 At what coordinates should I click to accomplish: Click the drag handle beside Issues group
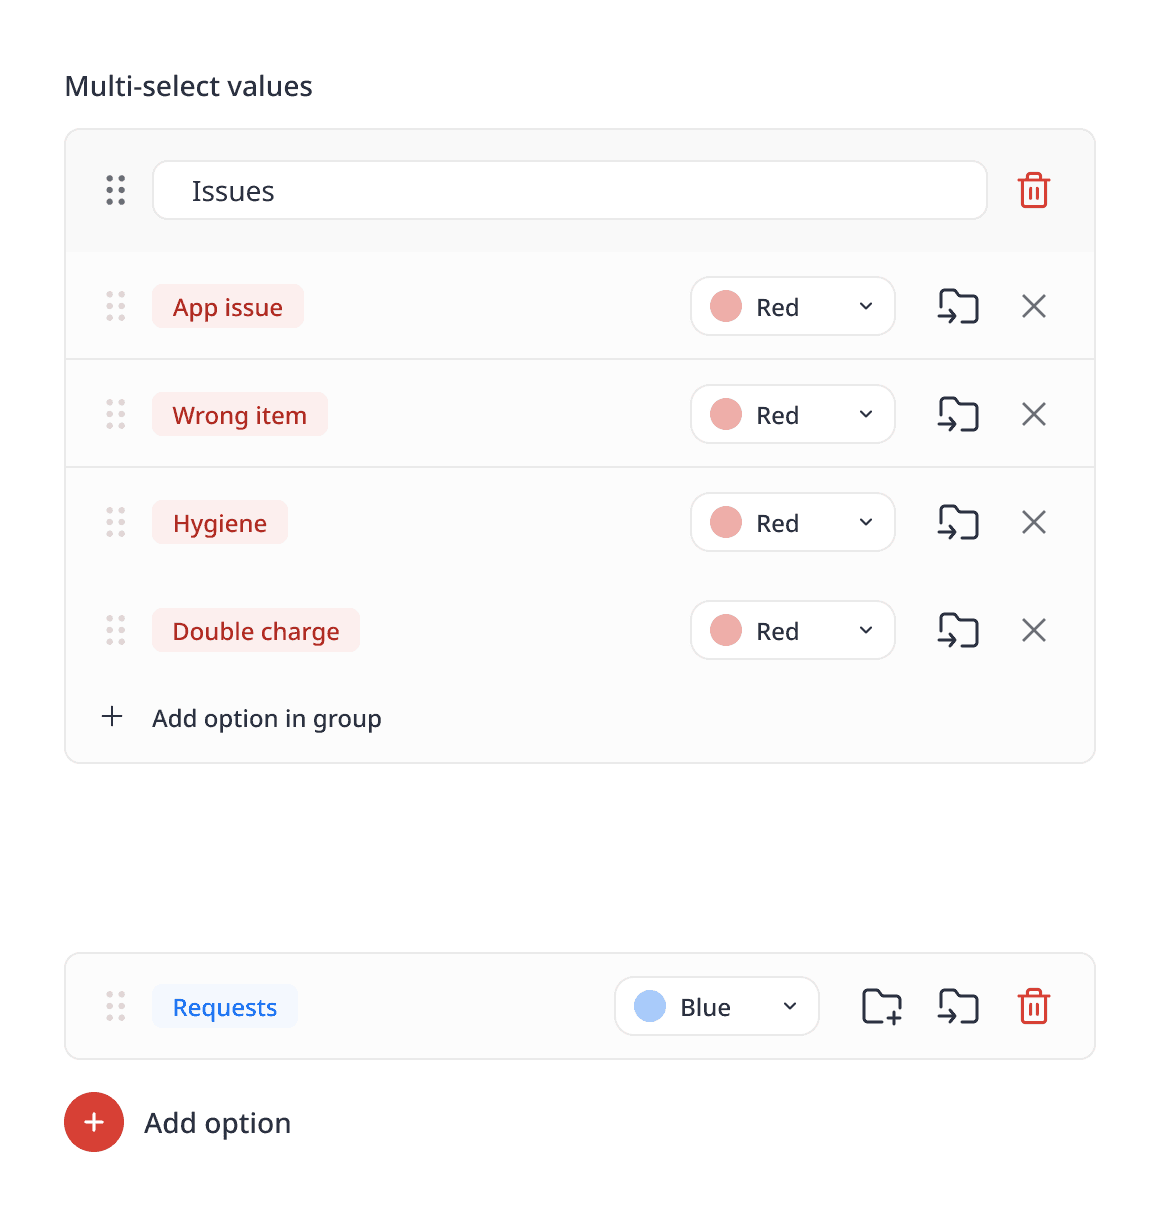[x=116, y=190]
